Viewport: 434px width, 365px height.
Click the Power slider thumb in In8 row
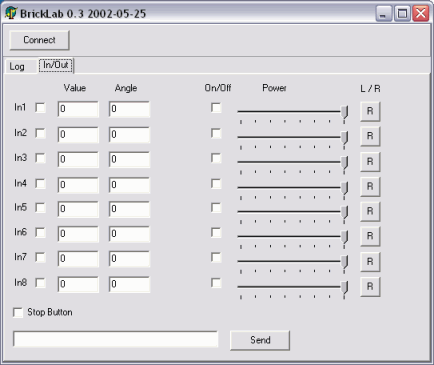tap(344, 287)
